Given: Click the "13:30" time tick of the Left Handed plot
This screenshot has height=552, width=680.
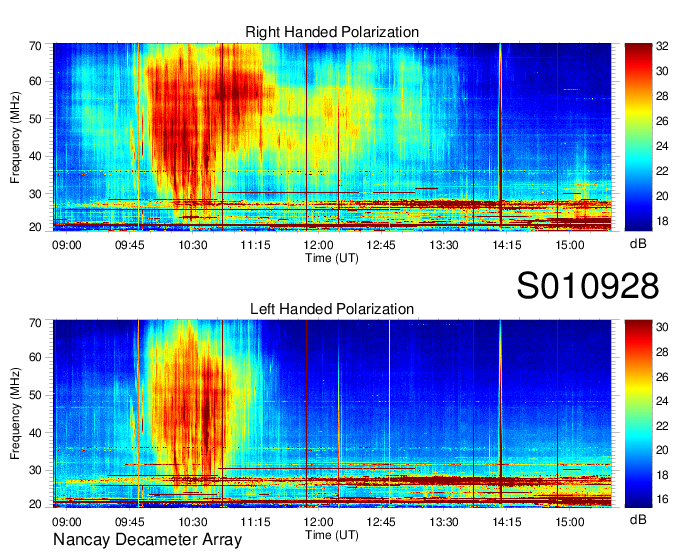Looking at the screenshot, I should (x=444, y=522).
